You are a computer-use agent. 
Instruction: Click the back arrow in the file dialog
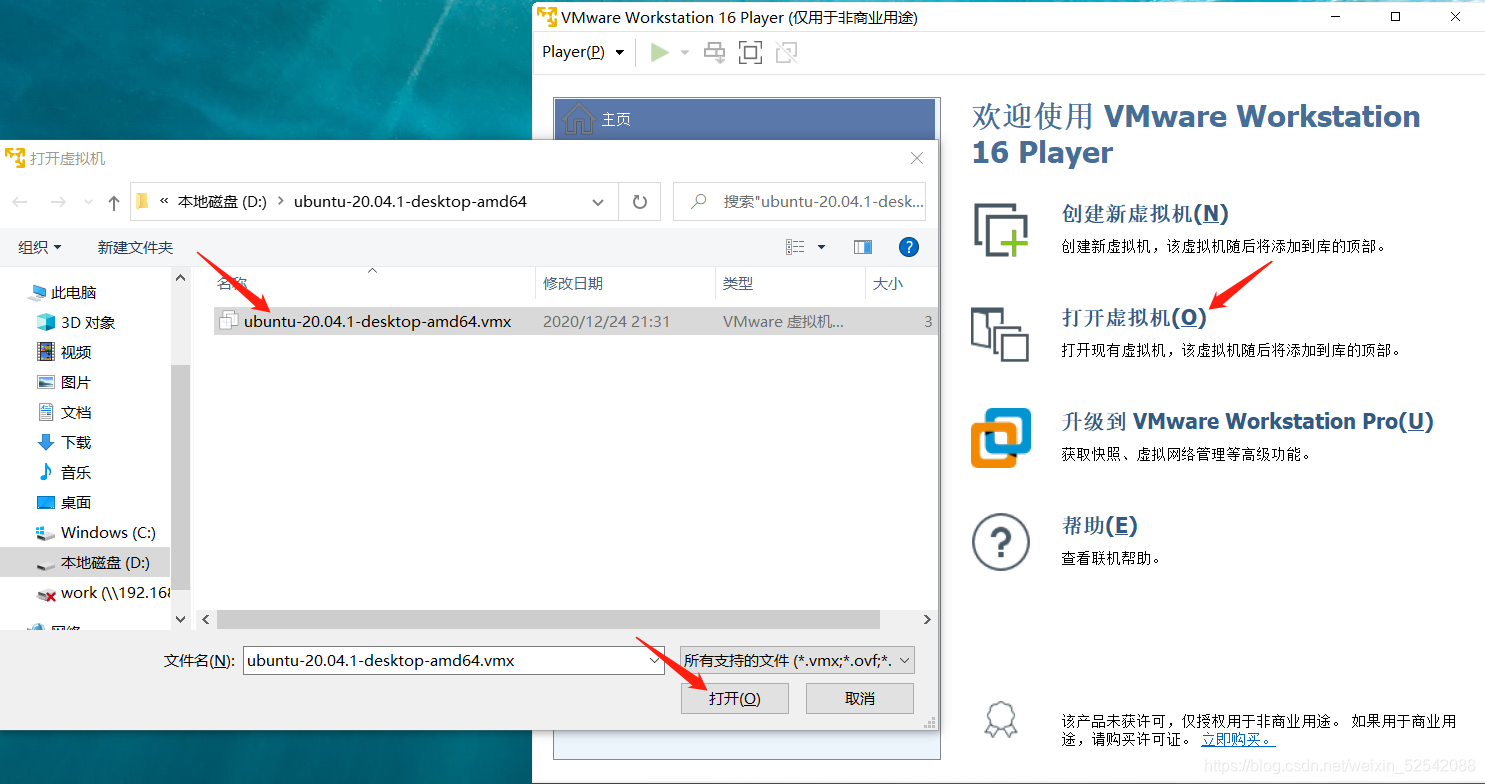[x=20, y=202]
